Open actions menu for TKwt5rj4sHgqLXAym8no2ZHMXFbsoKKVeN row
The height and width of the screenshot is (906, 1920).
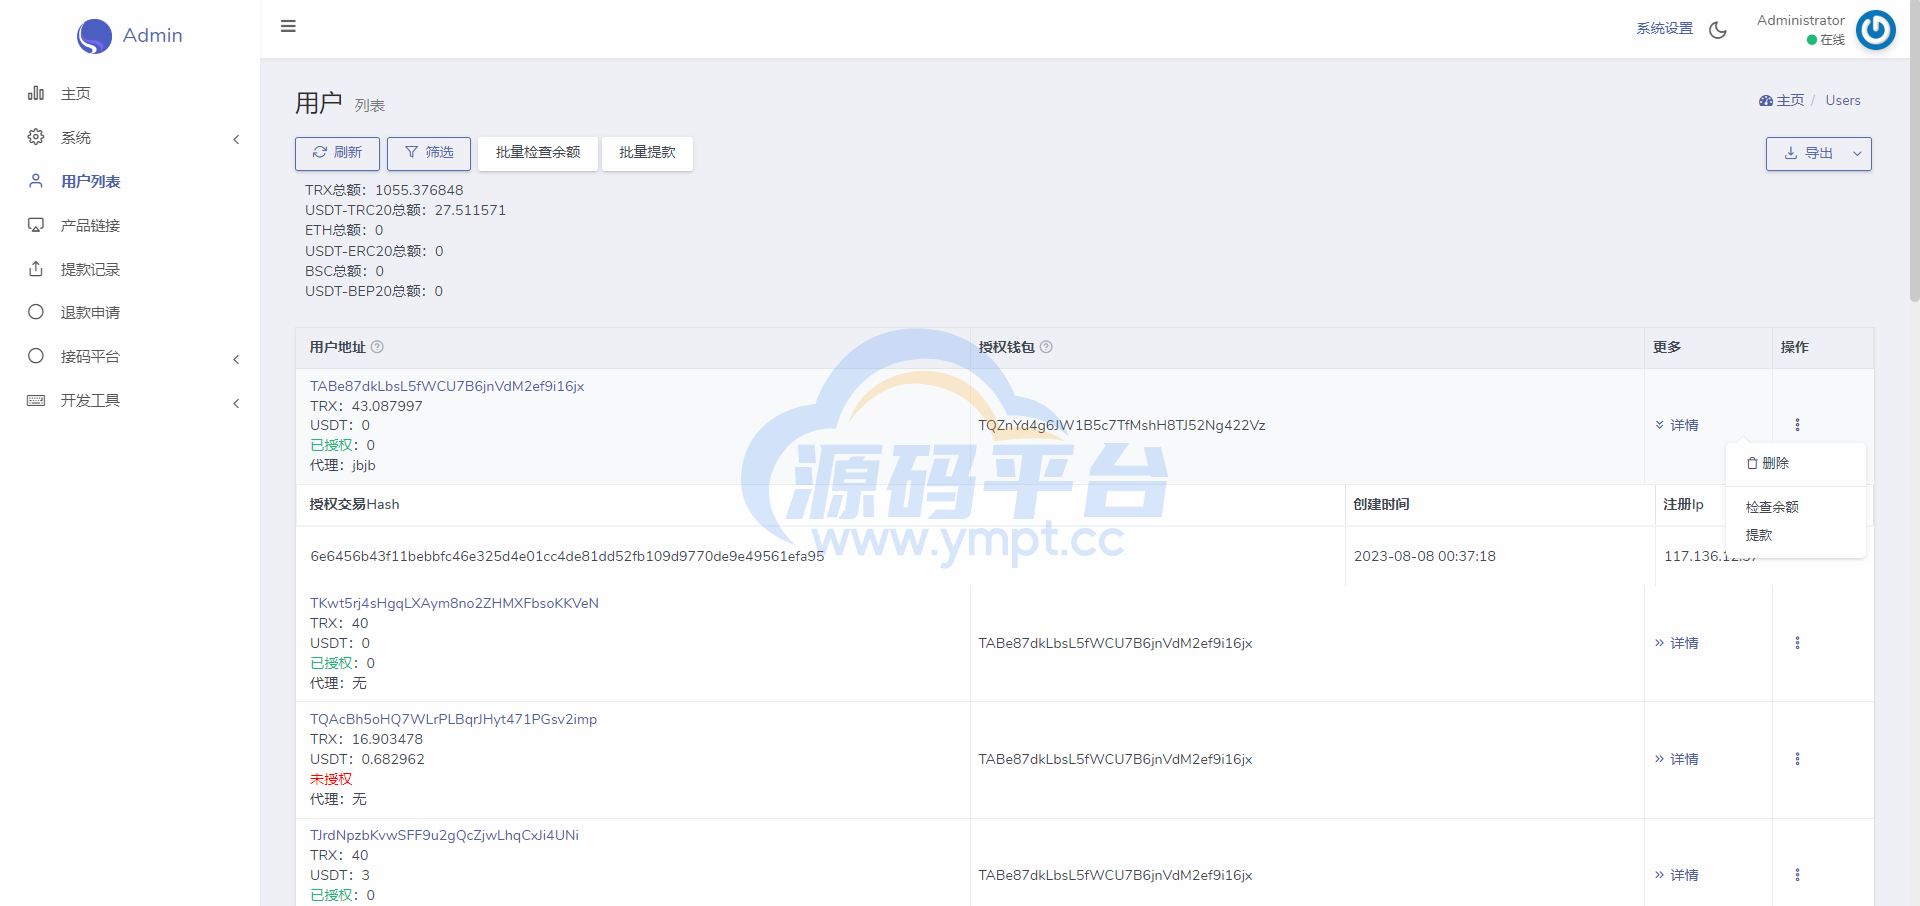click(1797, 643)
